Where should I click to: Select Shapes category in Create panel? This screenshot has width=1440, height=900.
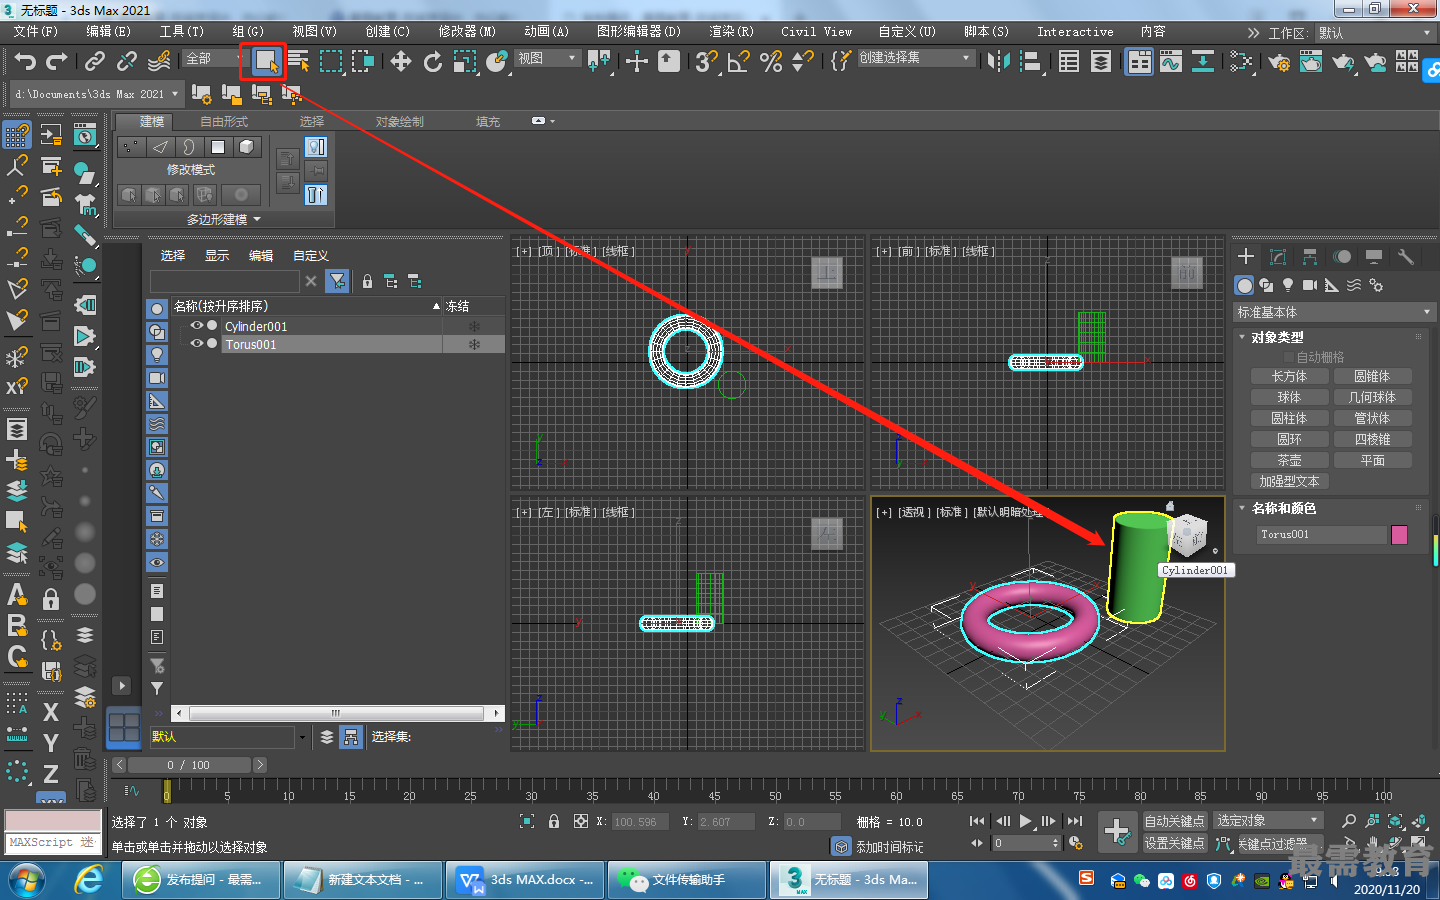pos(1266,285)
